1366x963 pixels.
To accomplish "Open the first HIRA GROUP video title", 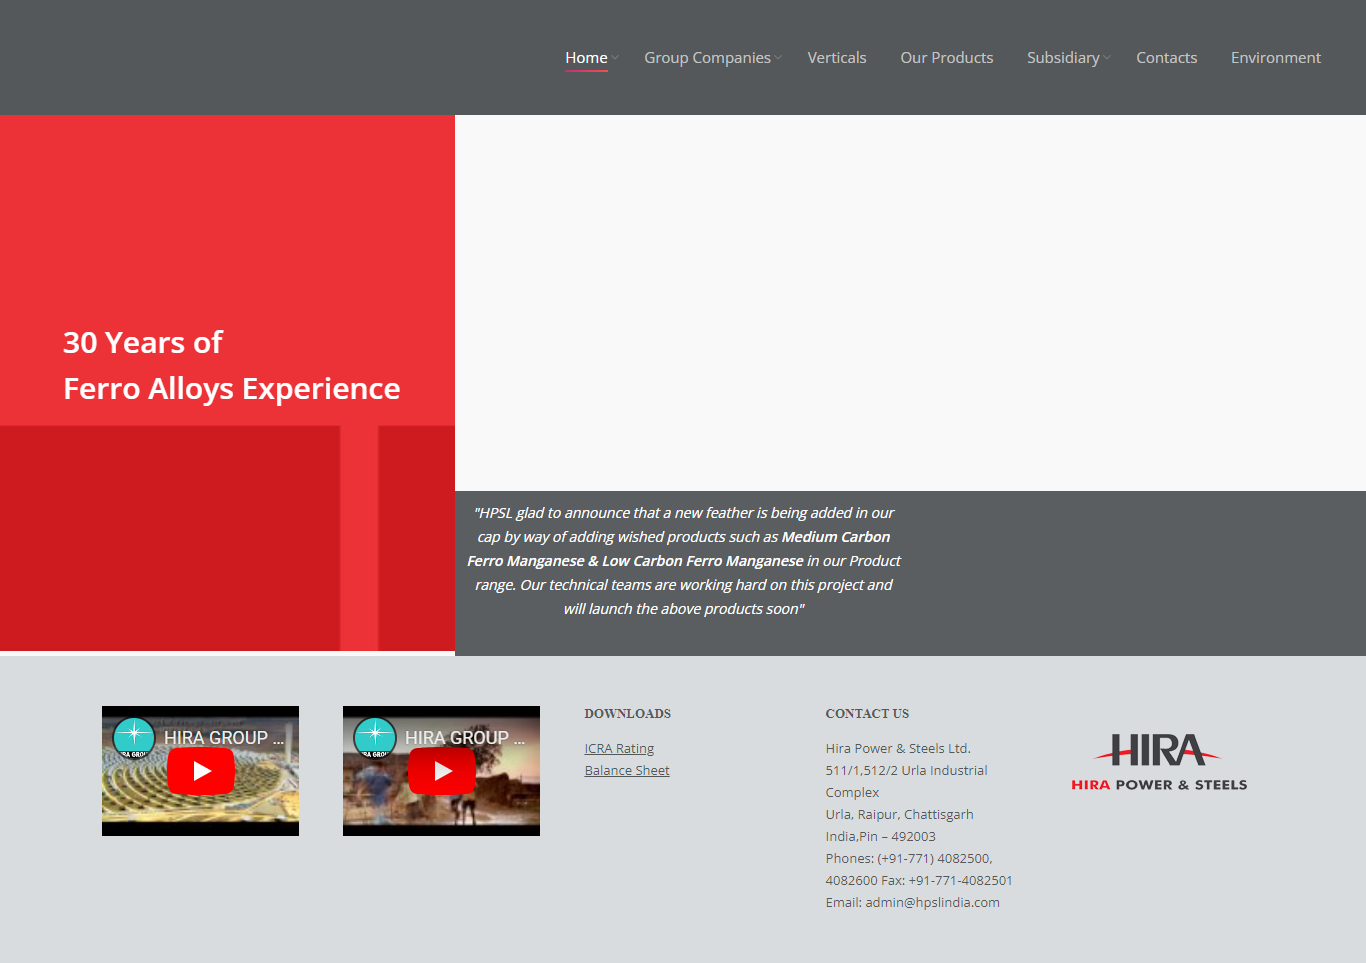I will pyautogui.click(x=224, y=738).
